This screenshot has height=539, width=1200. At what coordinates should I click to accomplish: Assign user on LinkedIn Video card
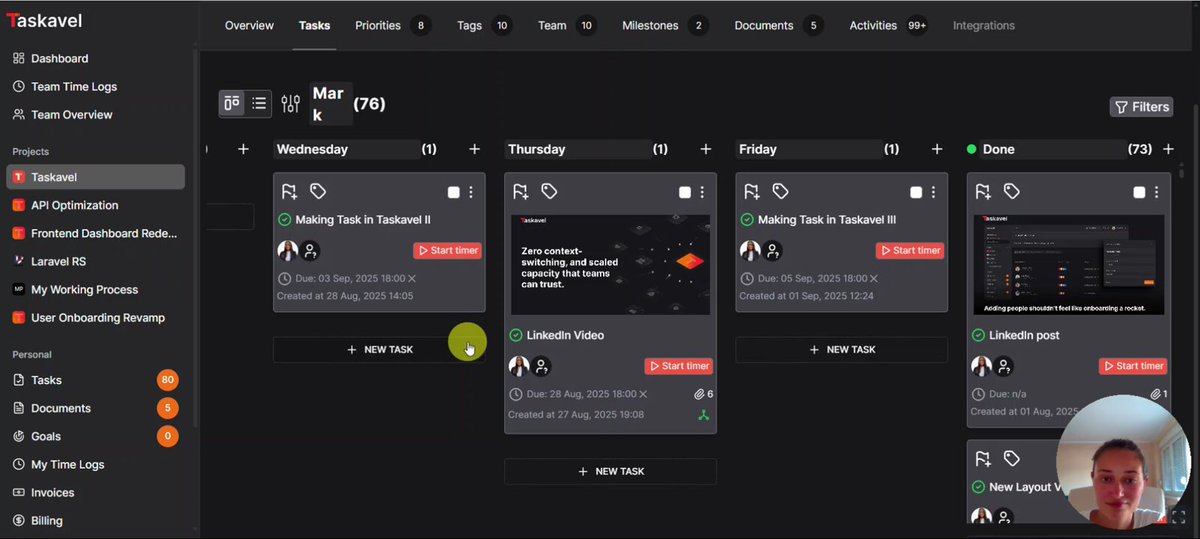point(542,366)
